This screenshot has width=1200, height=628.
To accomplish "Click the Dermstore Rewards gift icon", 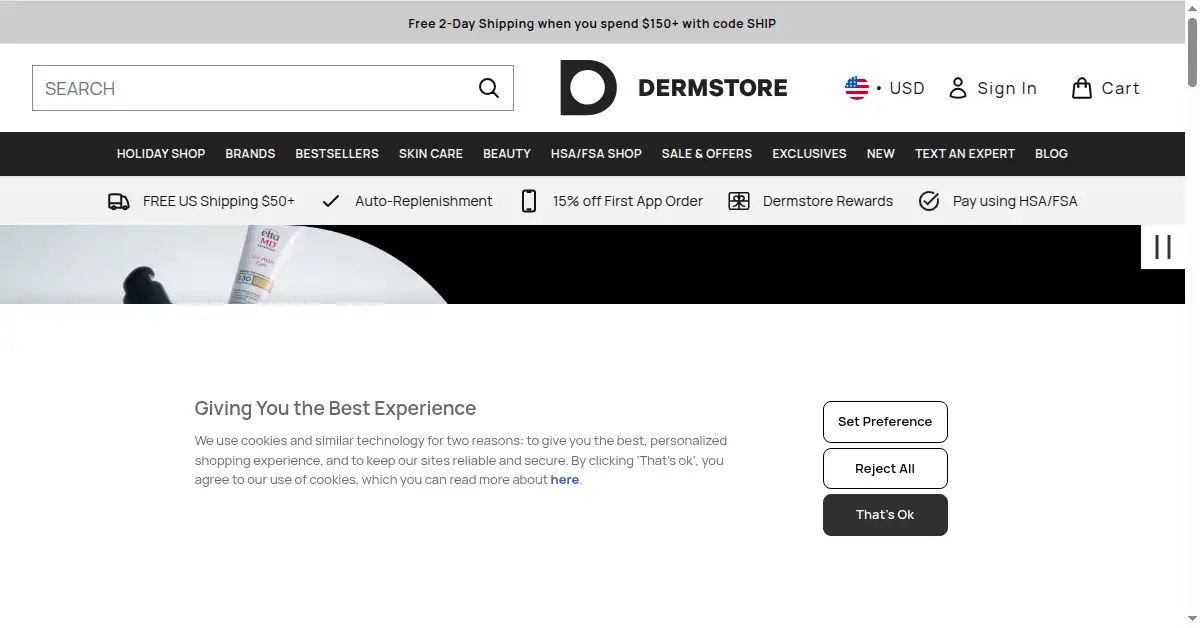I will [x=739, y=201].
